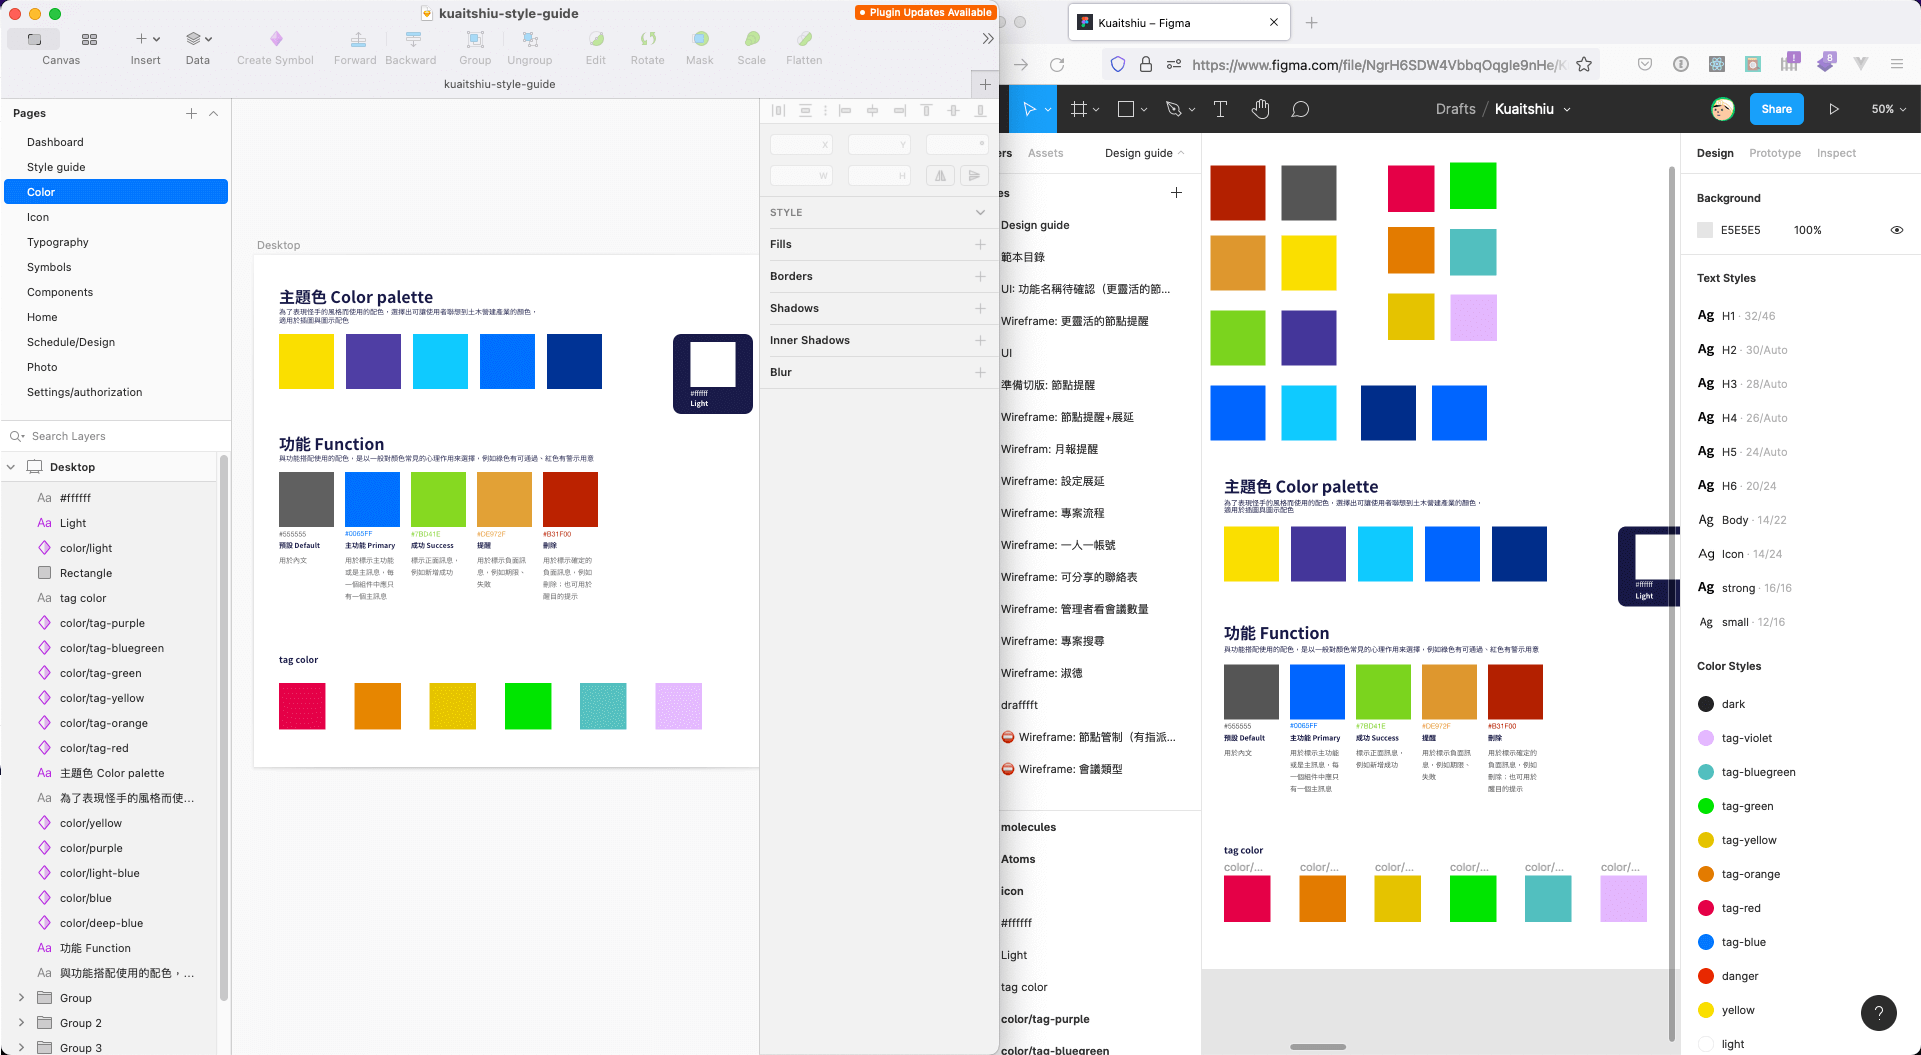The width and height of the screenshot is (1921, 1055).
Task: Expand the Group layer in Sketch
Action: [21, 998]
